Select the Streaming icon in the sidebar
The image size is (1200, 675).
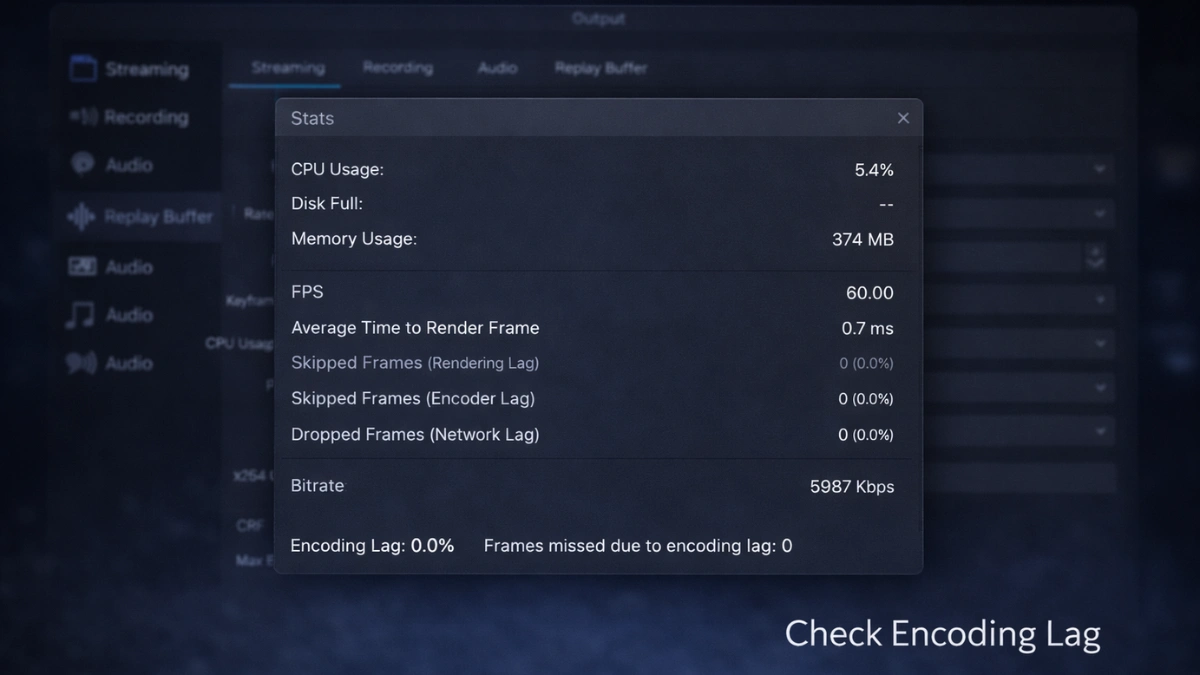(85, 69)
